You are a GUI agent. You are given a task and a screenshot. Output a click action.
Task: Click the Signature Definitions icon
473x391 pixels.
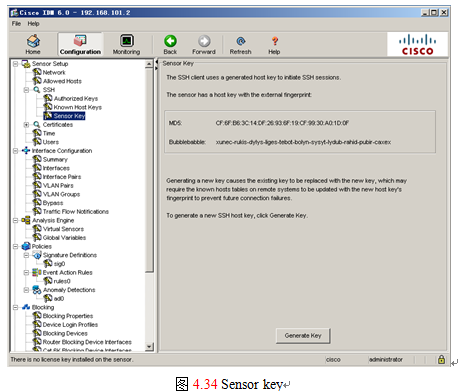pos(37,255)
